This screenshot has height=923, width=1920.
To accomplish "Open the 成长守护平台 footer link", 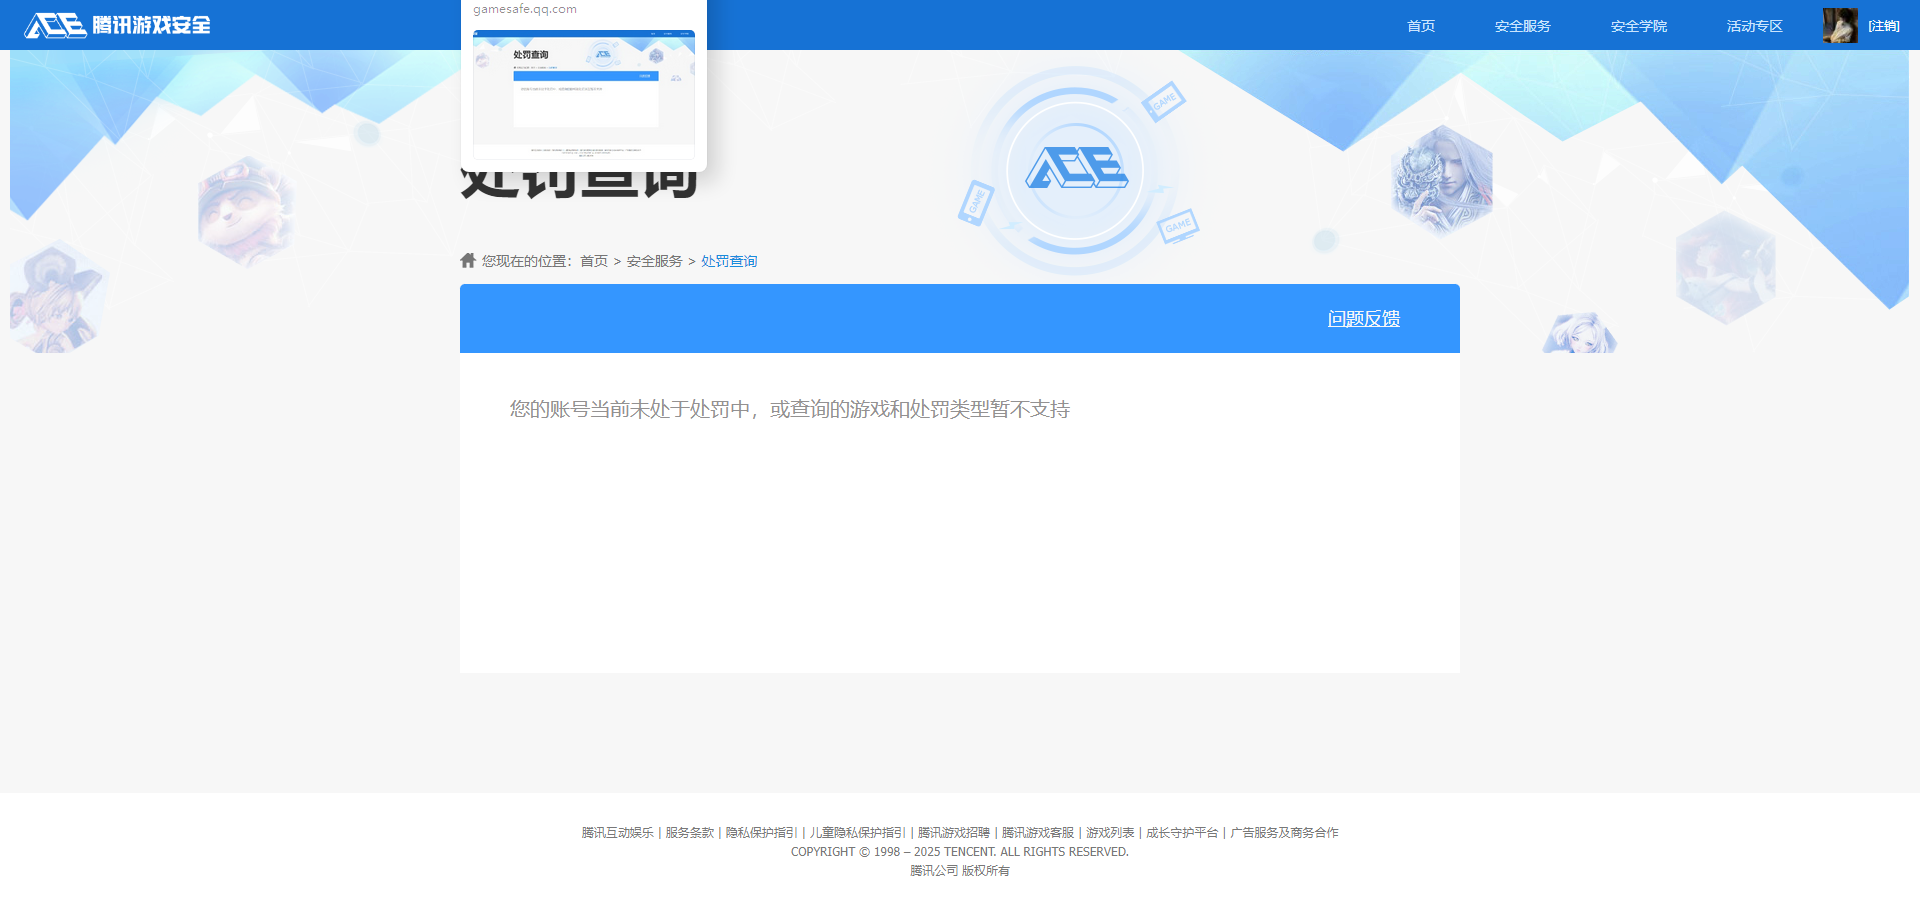I will tap(1181, 832).
